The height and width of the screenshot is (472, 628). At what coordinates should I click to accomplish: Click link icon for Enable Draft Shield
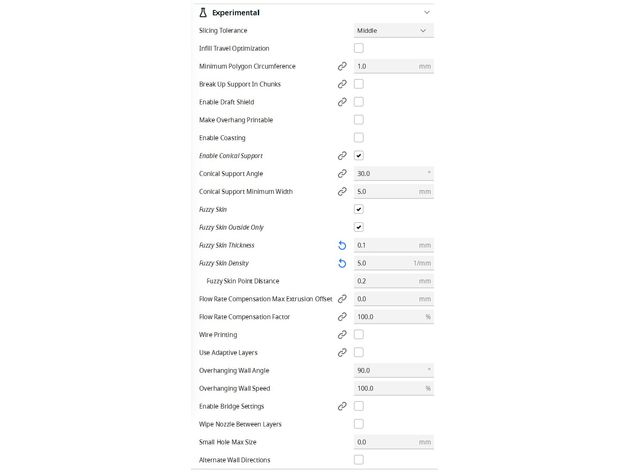(x=342, y=102)
